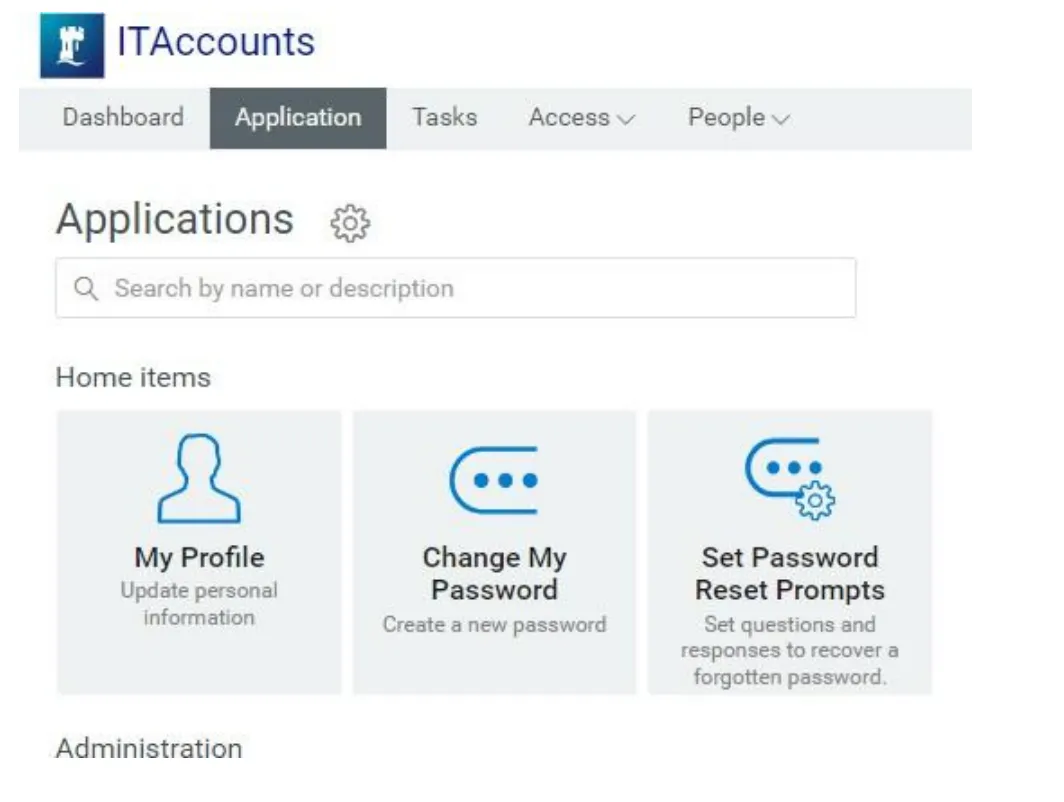Expand the People dropdown menu
The width and height of the screenshot is (1064, 802).
(x=739, y=118)
